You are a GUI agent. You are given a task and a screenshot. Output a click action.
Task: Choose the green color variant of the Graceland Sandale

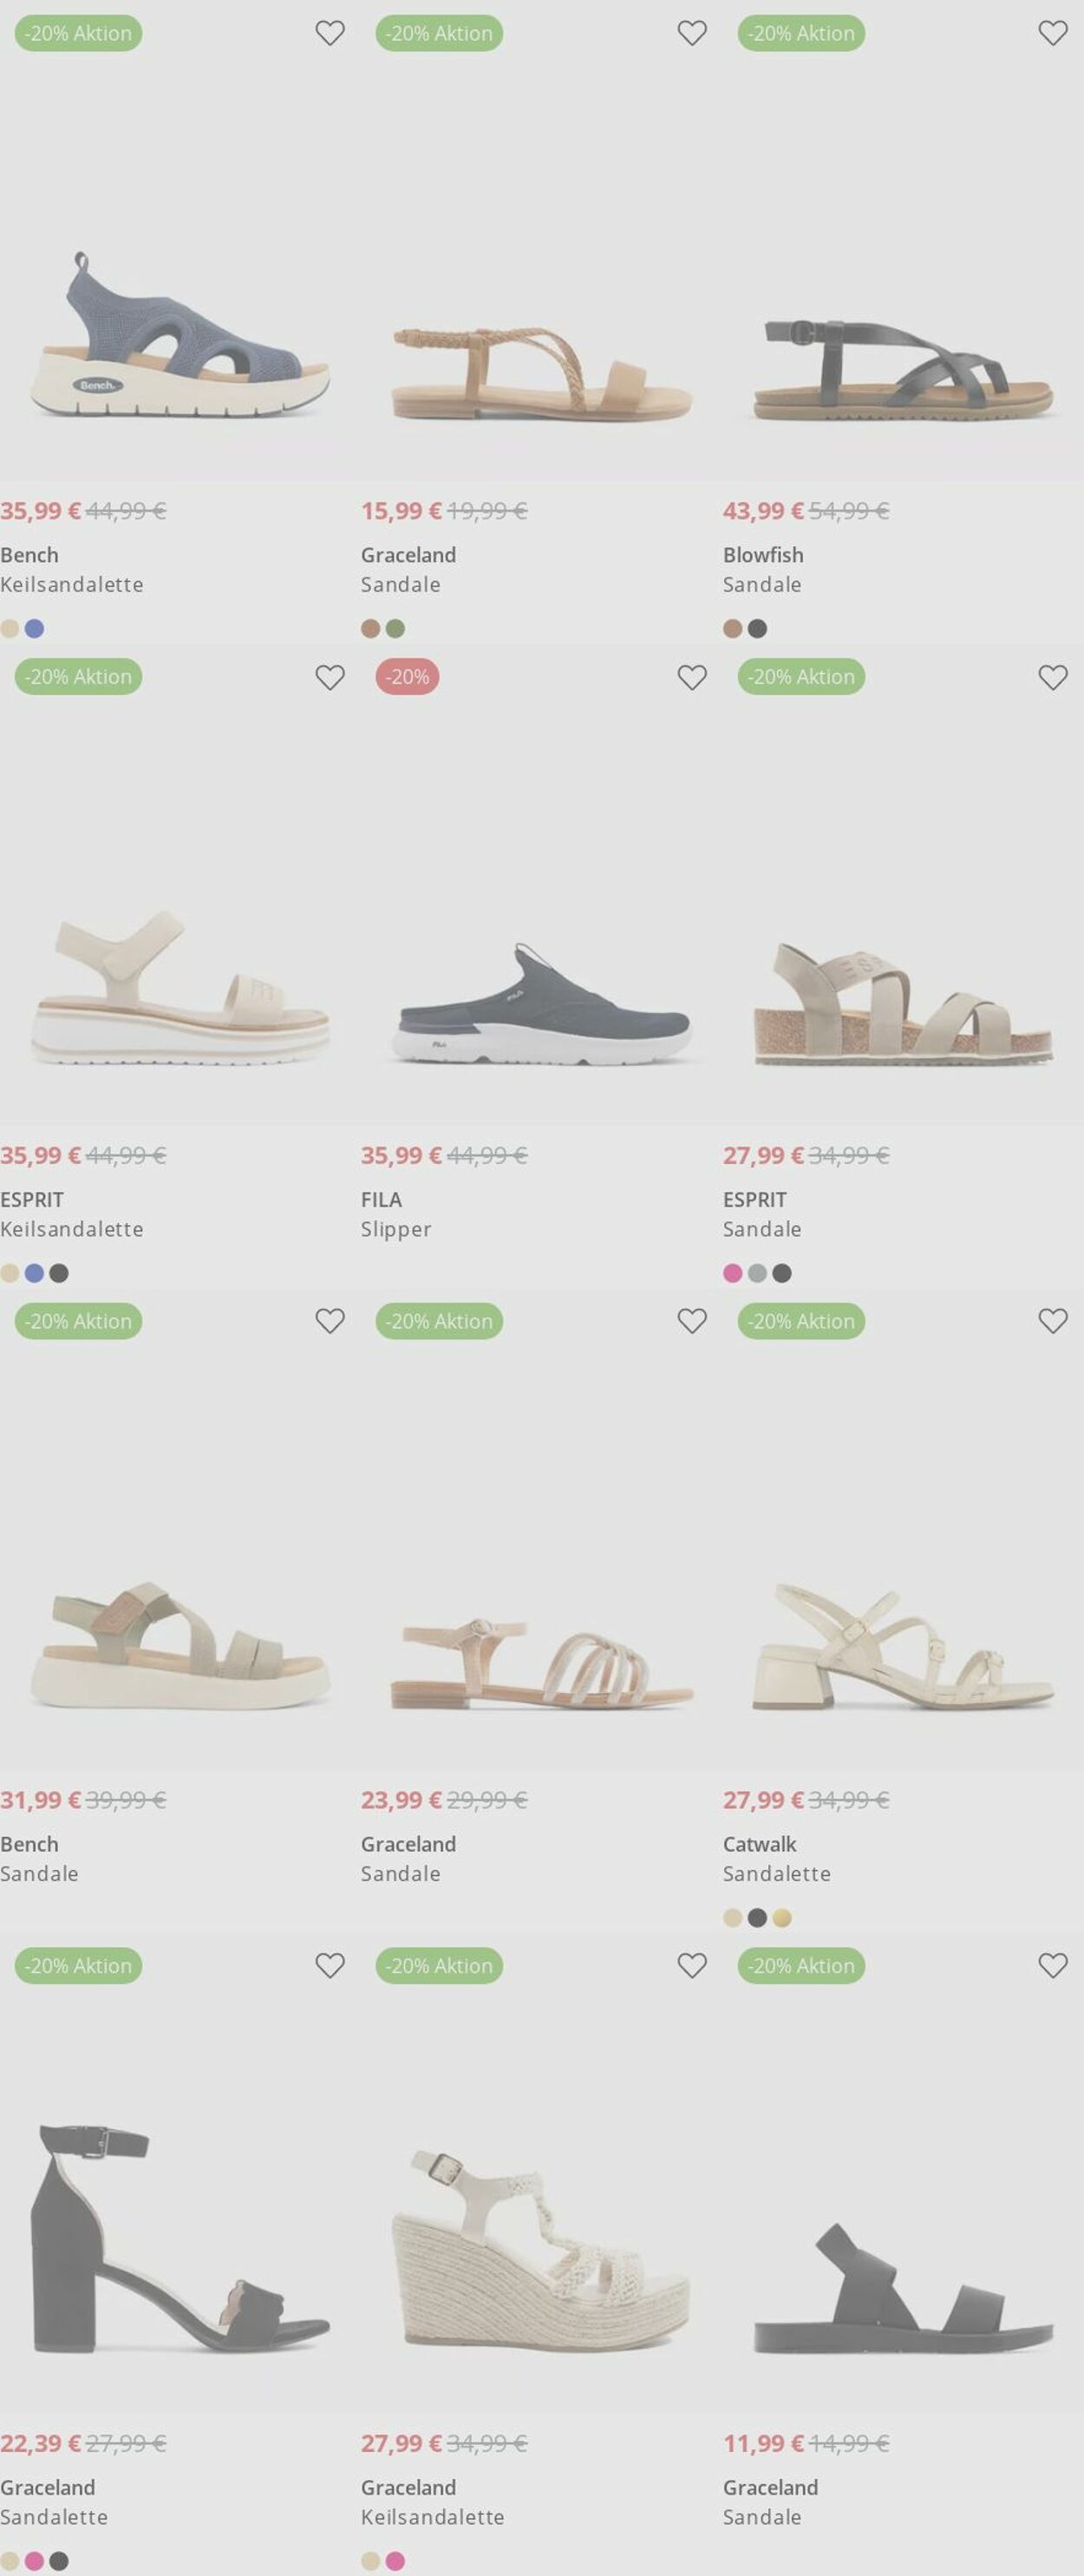396,629
